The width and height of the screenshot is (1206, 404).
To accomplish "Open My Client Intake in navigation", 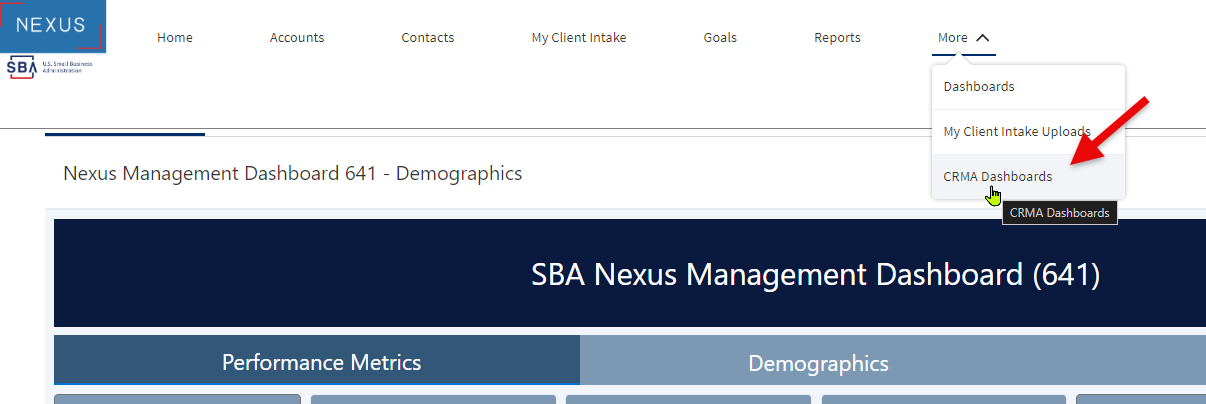I will 579,38.
